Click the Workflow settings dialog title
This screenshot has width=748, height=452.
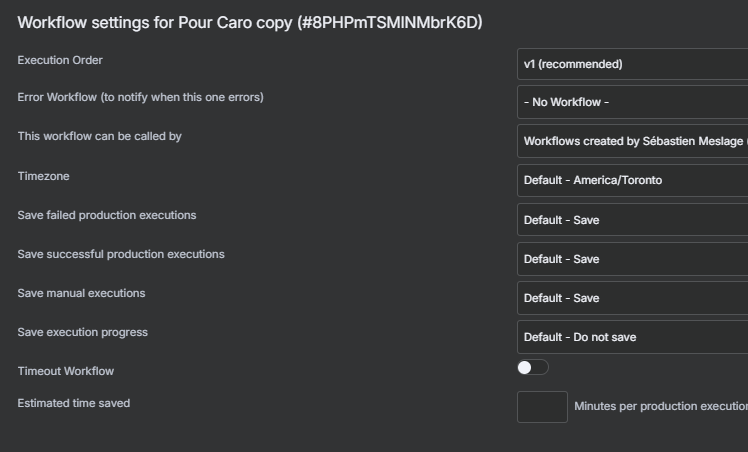point(250,22)
